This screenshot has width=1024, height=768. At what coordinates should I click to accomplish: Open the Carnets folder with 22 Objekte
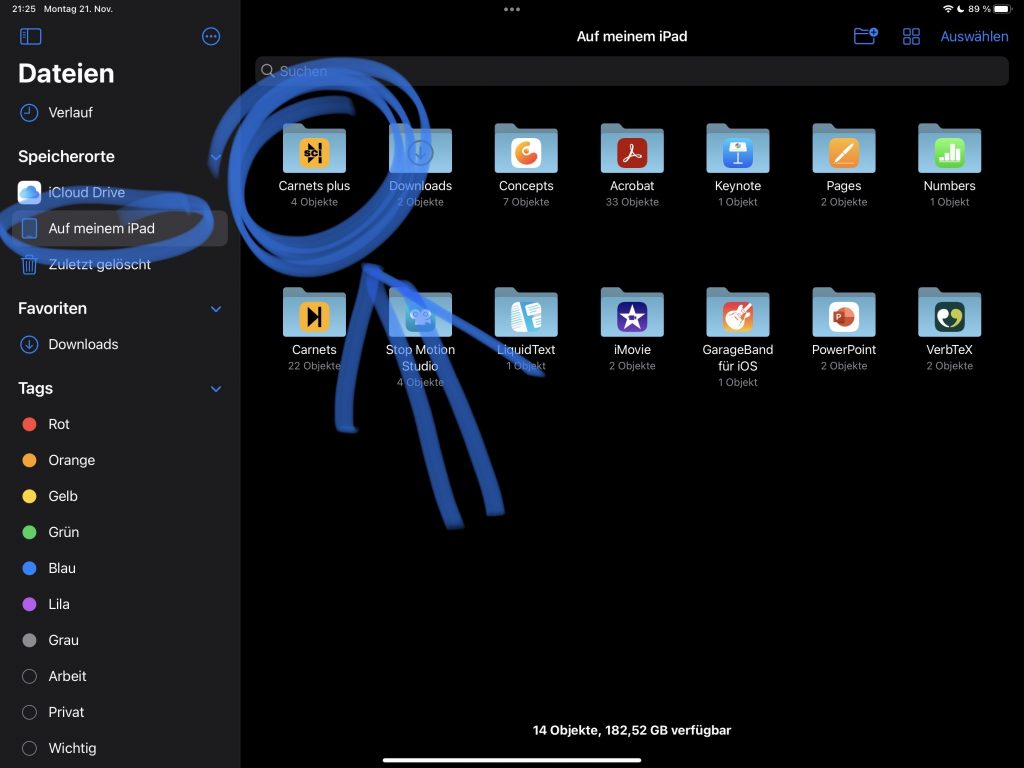pos(314,329)
